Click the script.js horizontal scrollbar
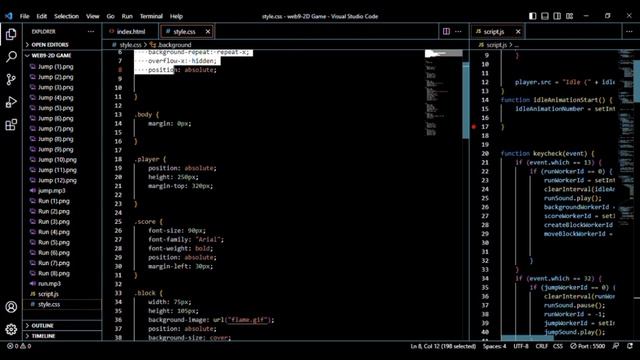 pos(527,338)
